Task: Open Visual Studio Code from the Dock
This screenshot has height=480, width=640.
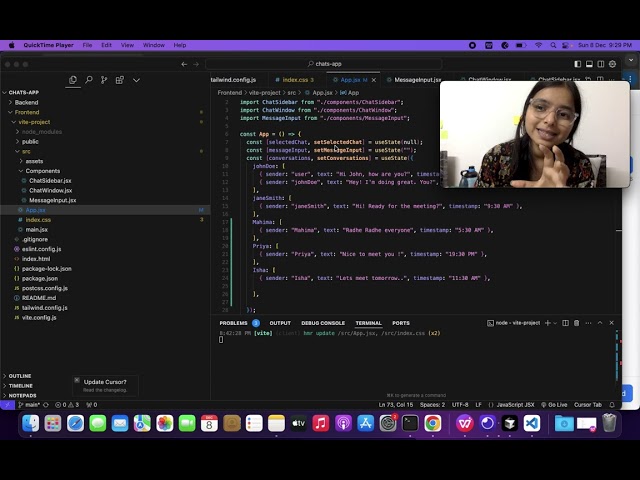Action: [531, 423]
